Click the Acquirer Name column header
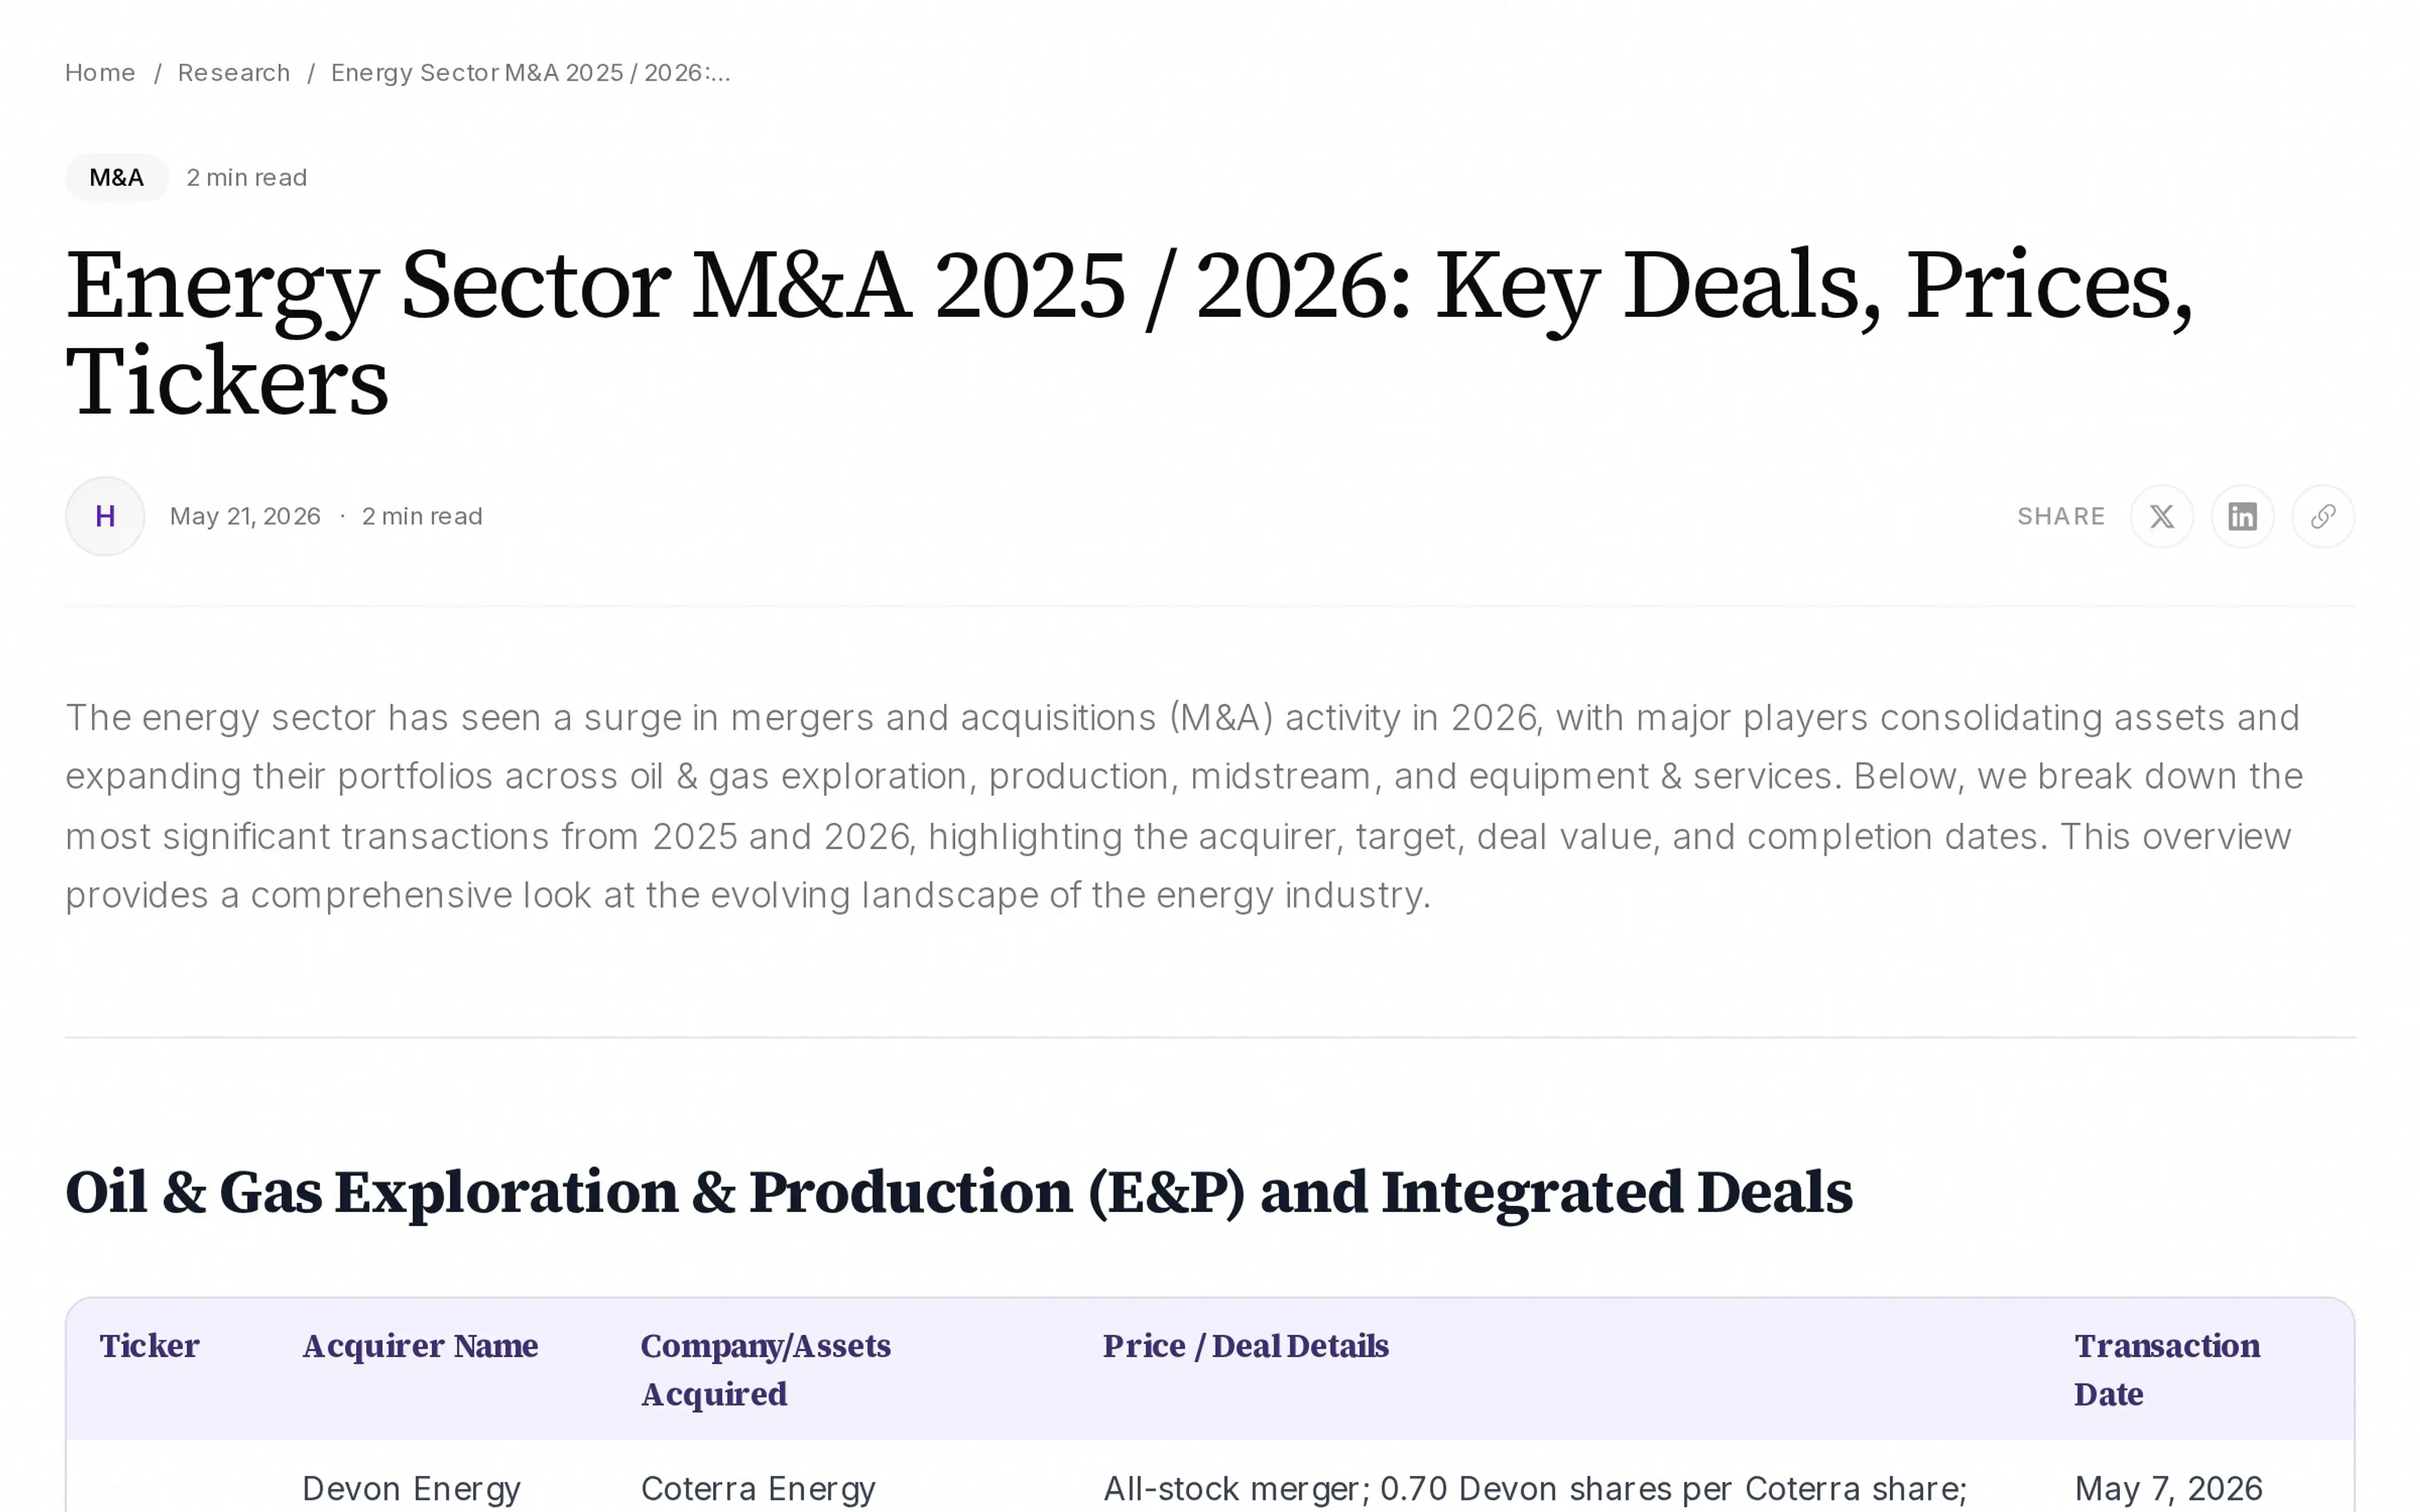 point(420,1346)
